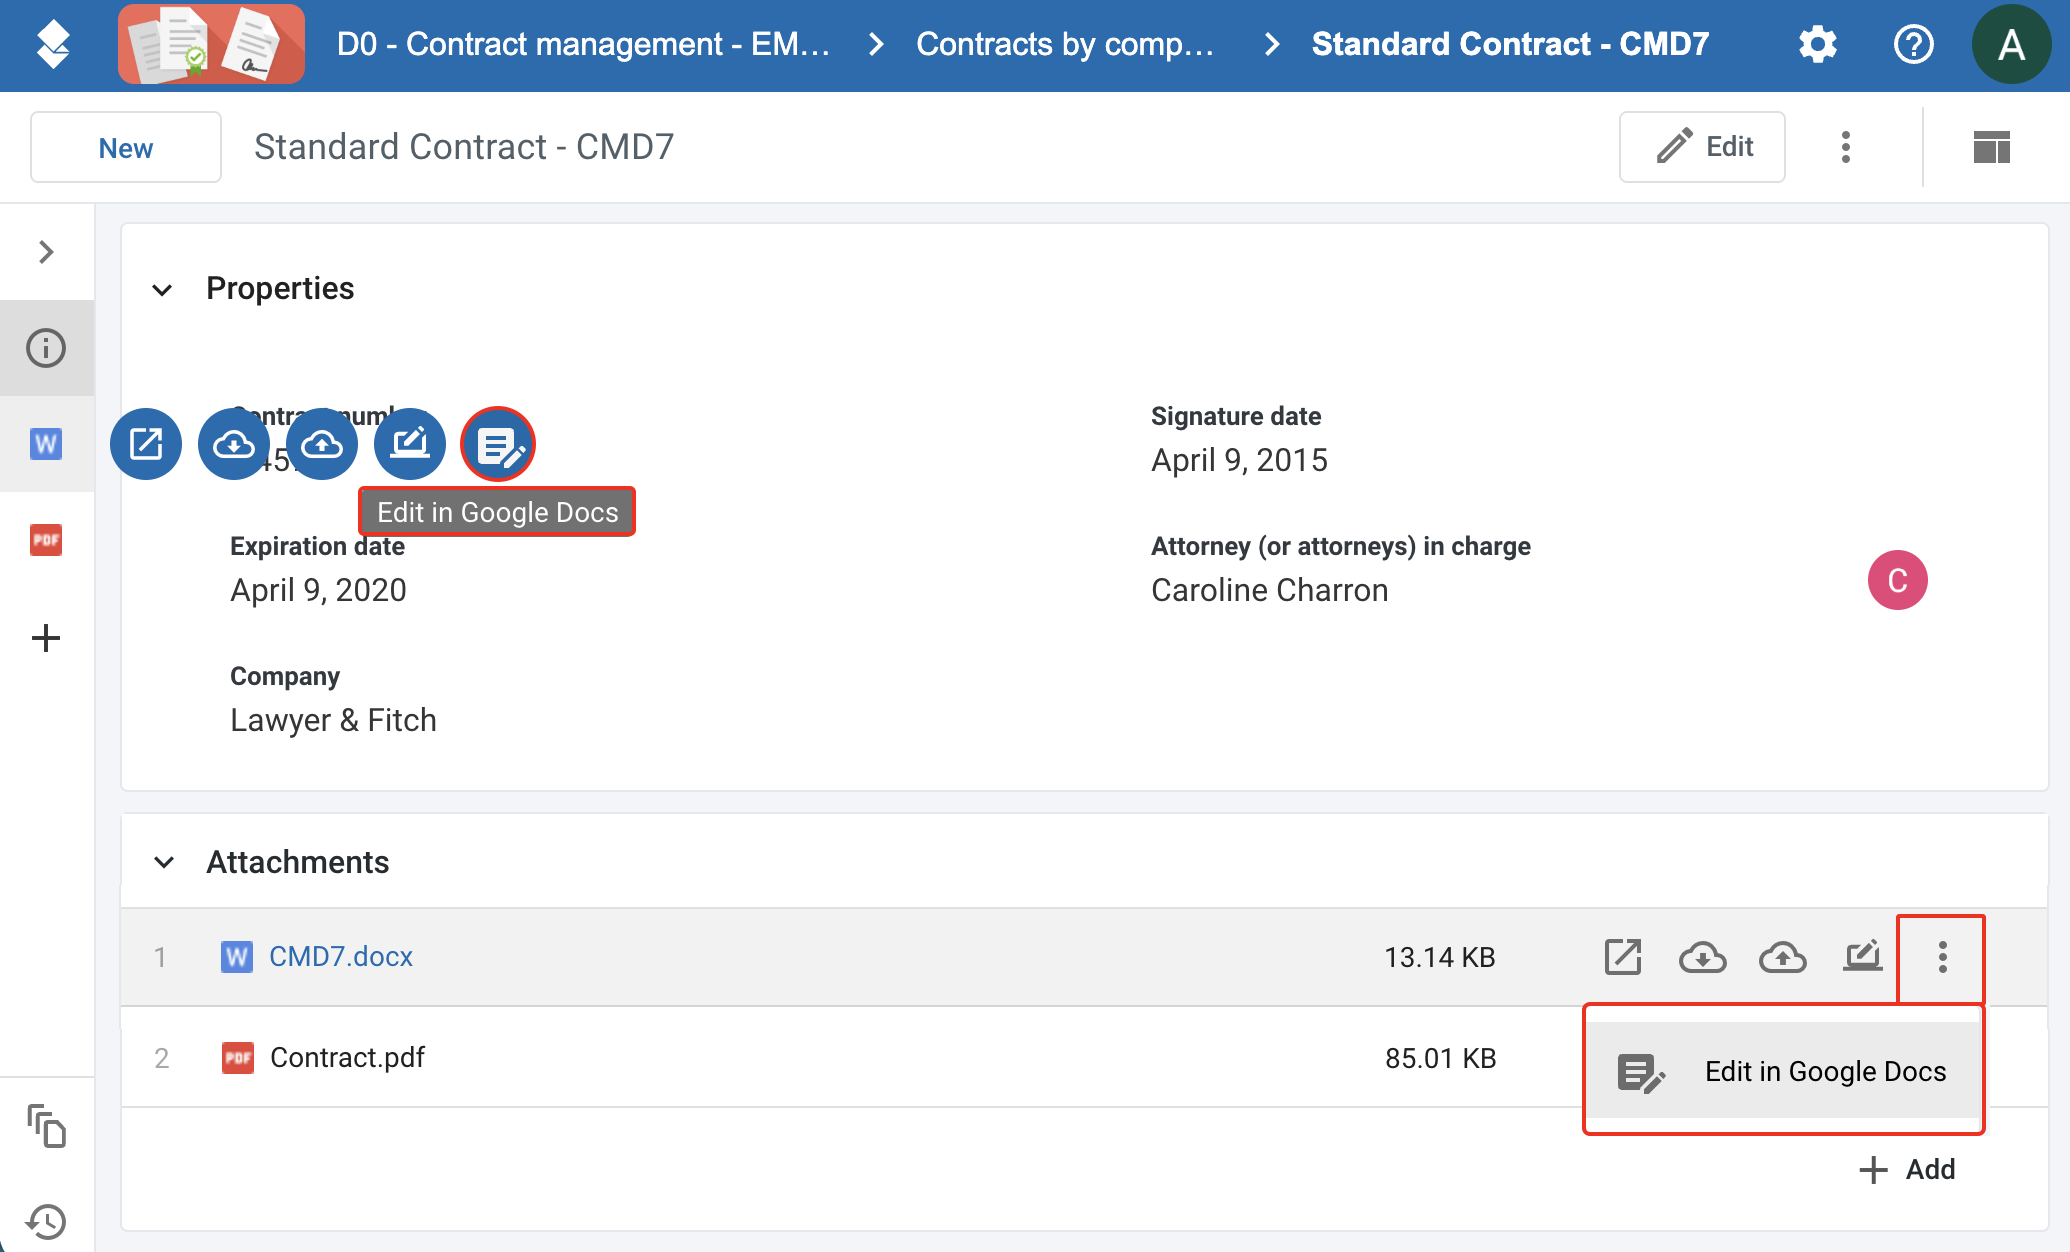
Task: Open CMD7.docx in a new window
Action: click(x=1622, y=957)
